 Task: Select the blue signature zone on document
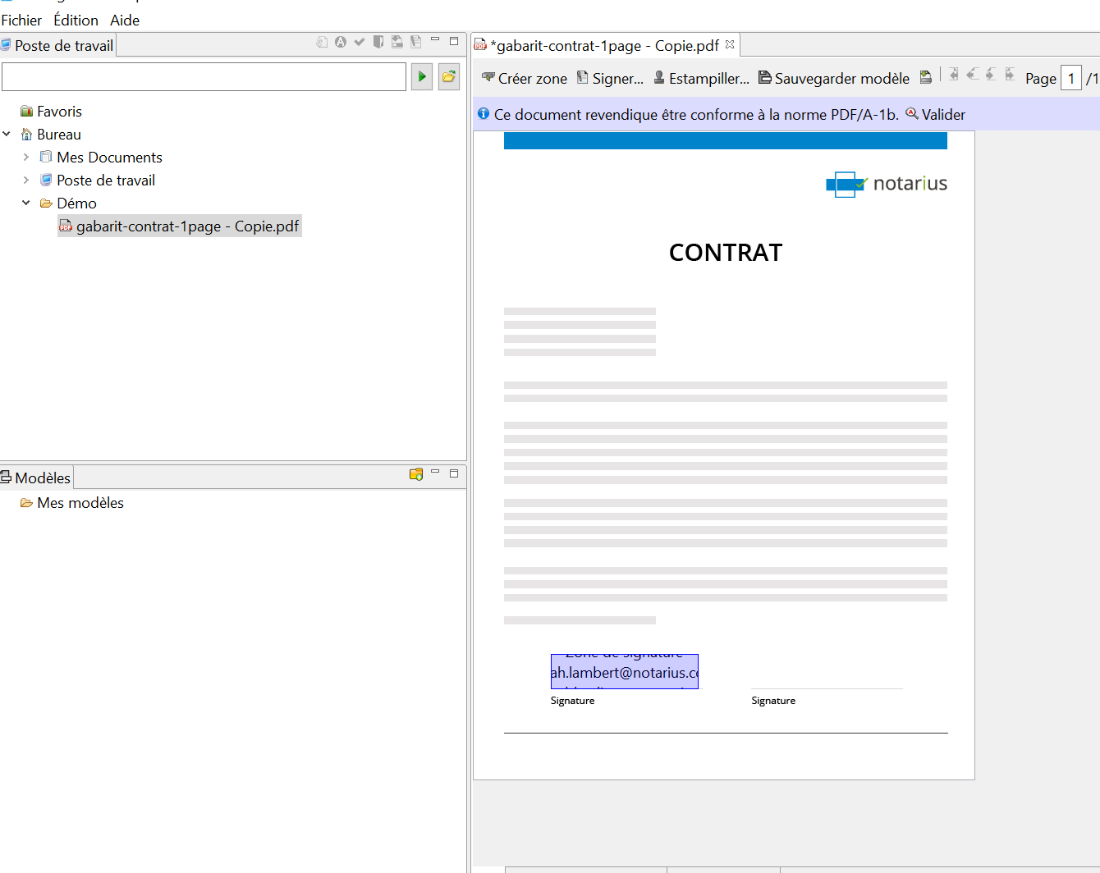(624, 672)
